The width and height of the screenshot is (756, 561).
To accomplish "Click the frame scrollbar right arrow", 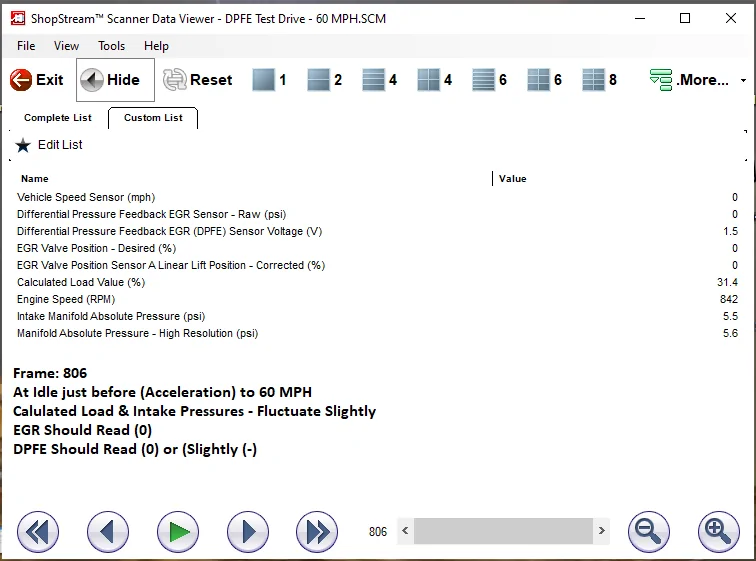I will point(602,531).
